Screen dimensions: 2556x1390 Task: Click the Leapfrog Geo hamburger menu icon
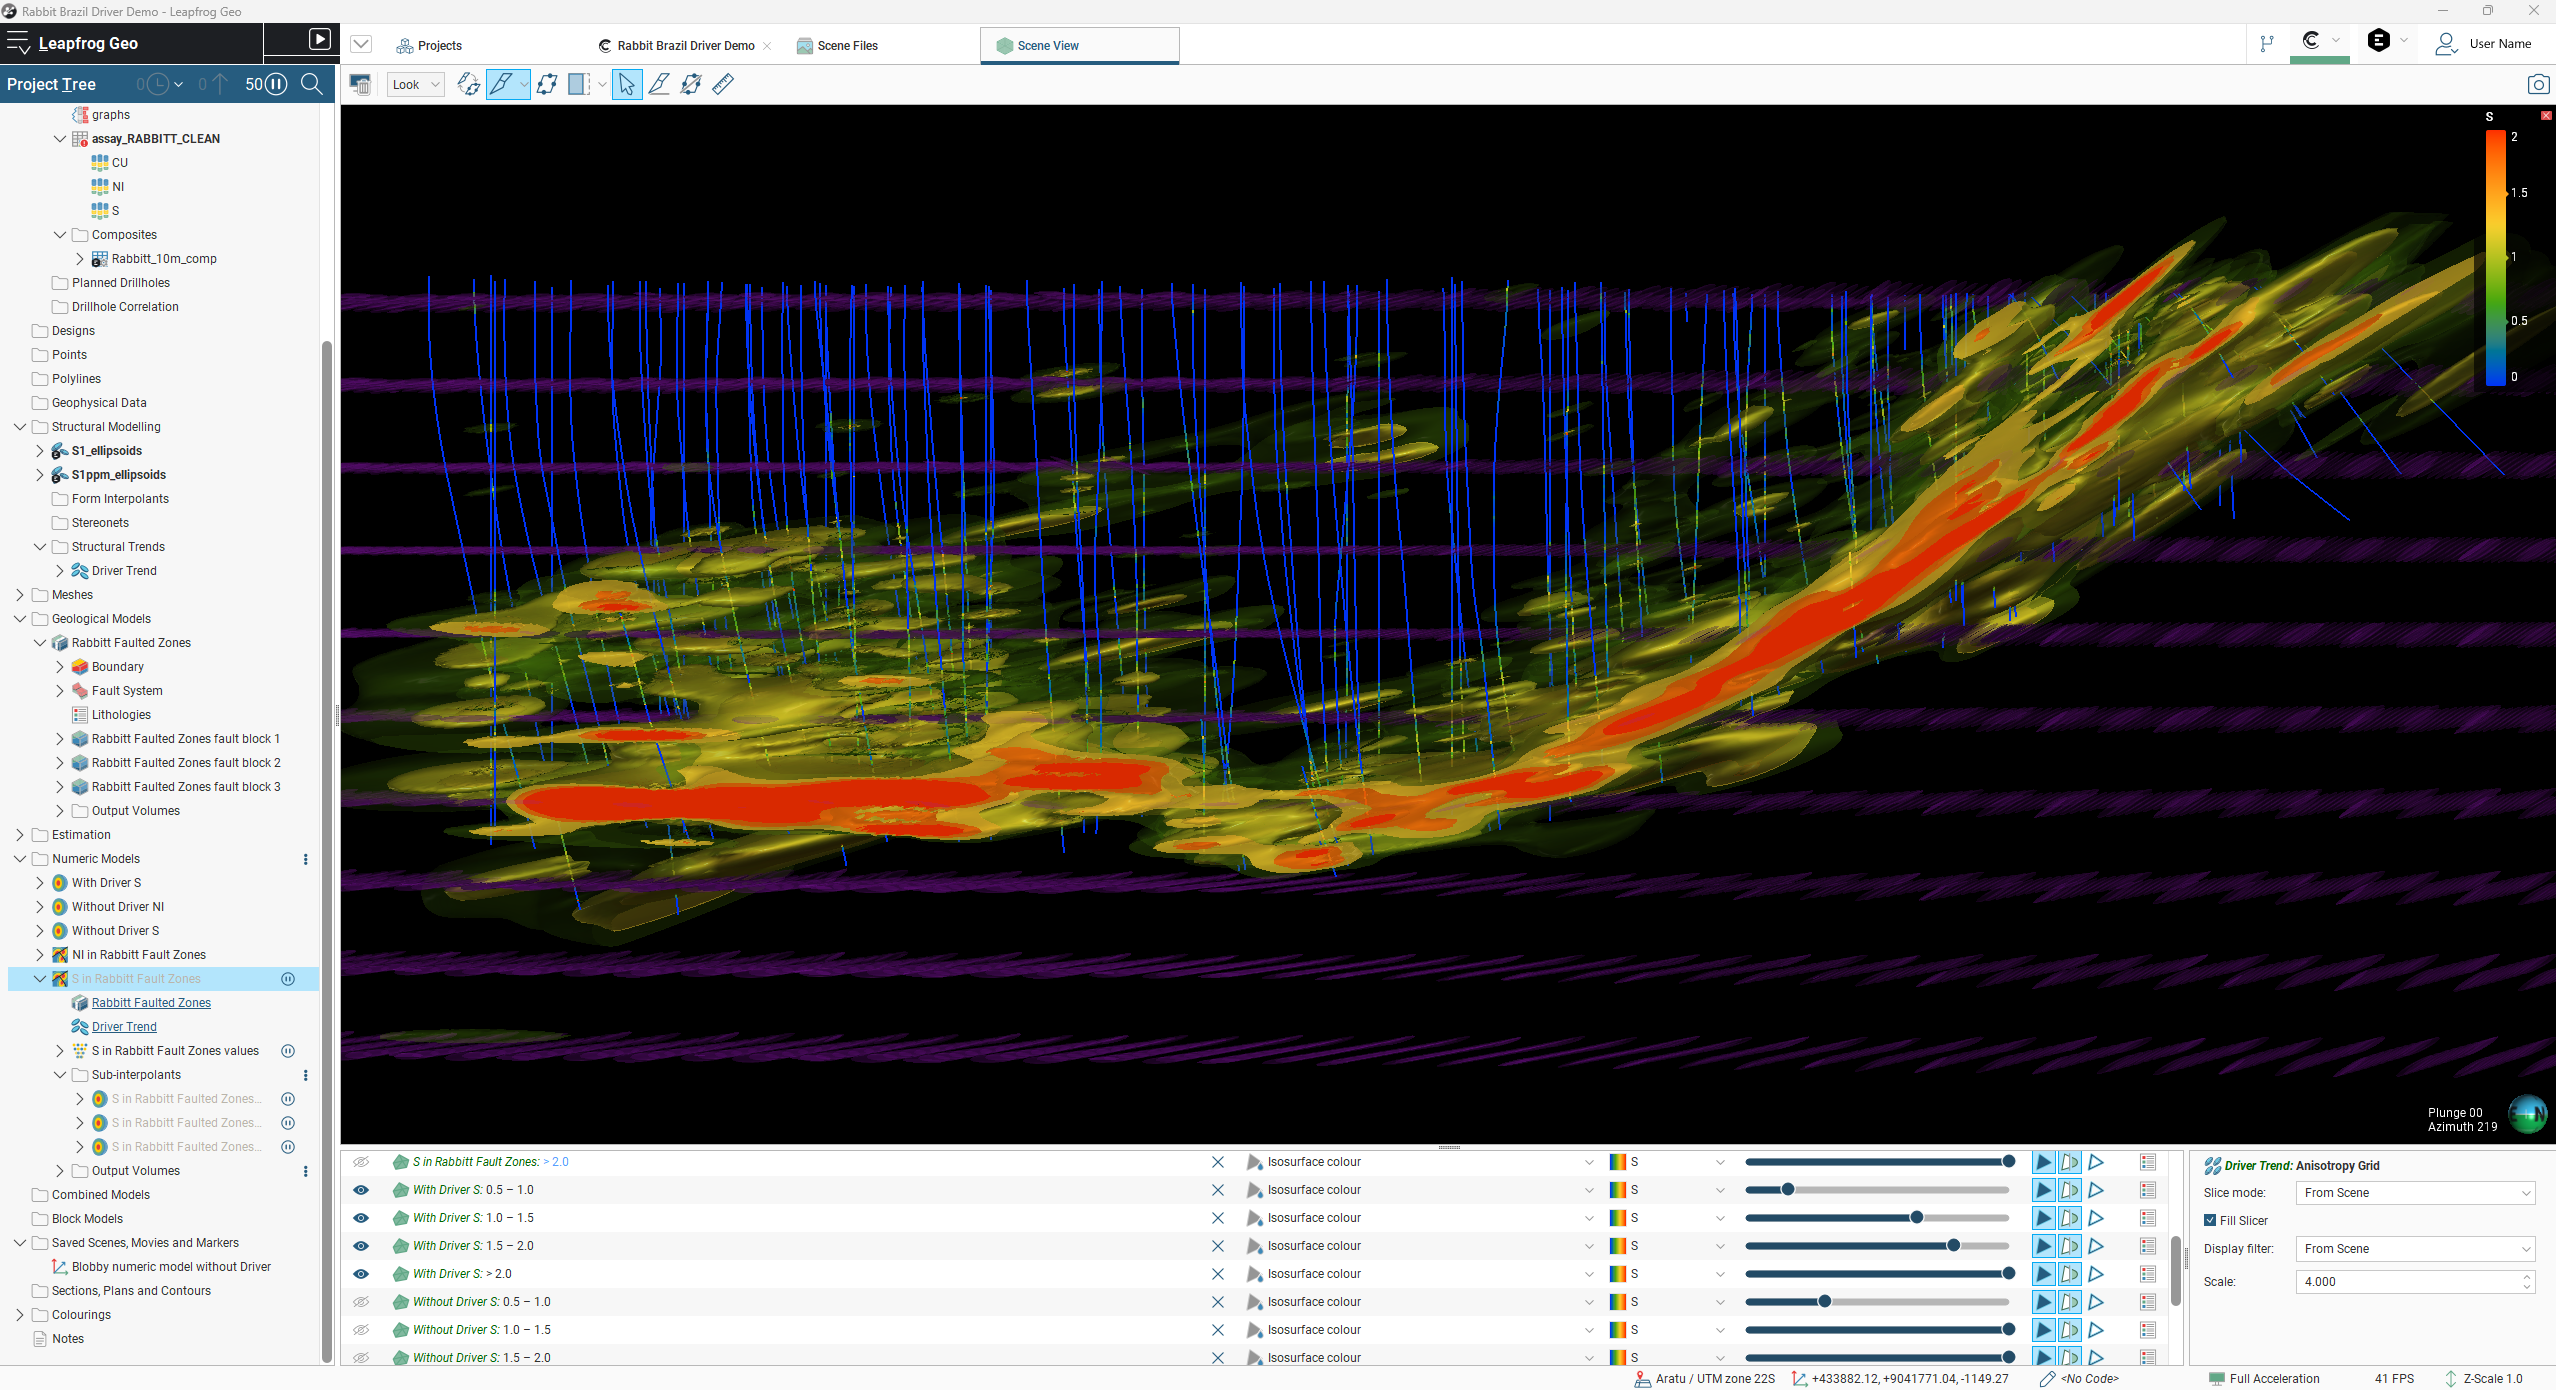pos(18,42)
